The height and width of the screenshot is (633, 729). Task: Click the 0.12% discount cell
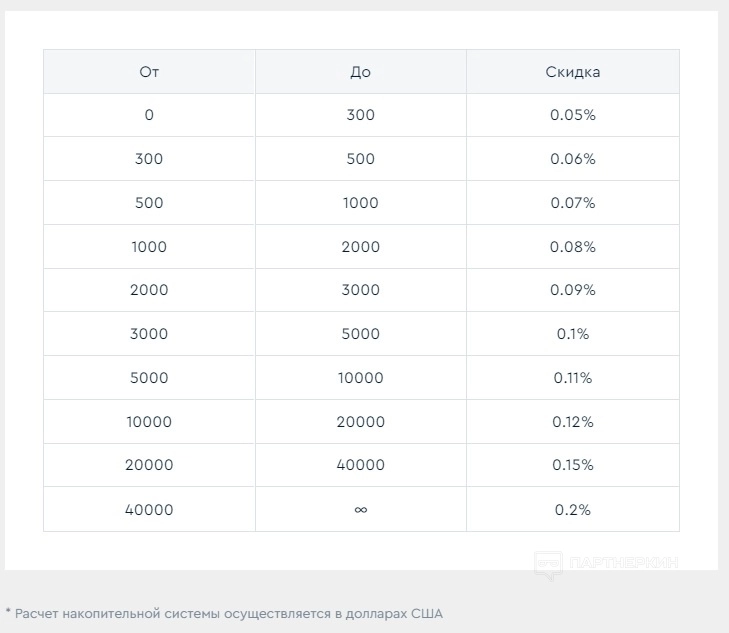point(573,422)
